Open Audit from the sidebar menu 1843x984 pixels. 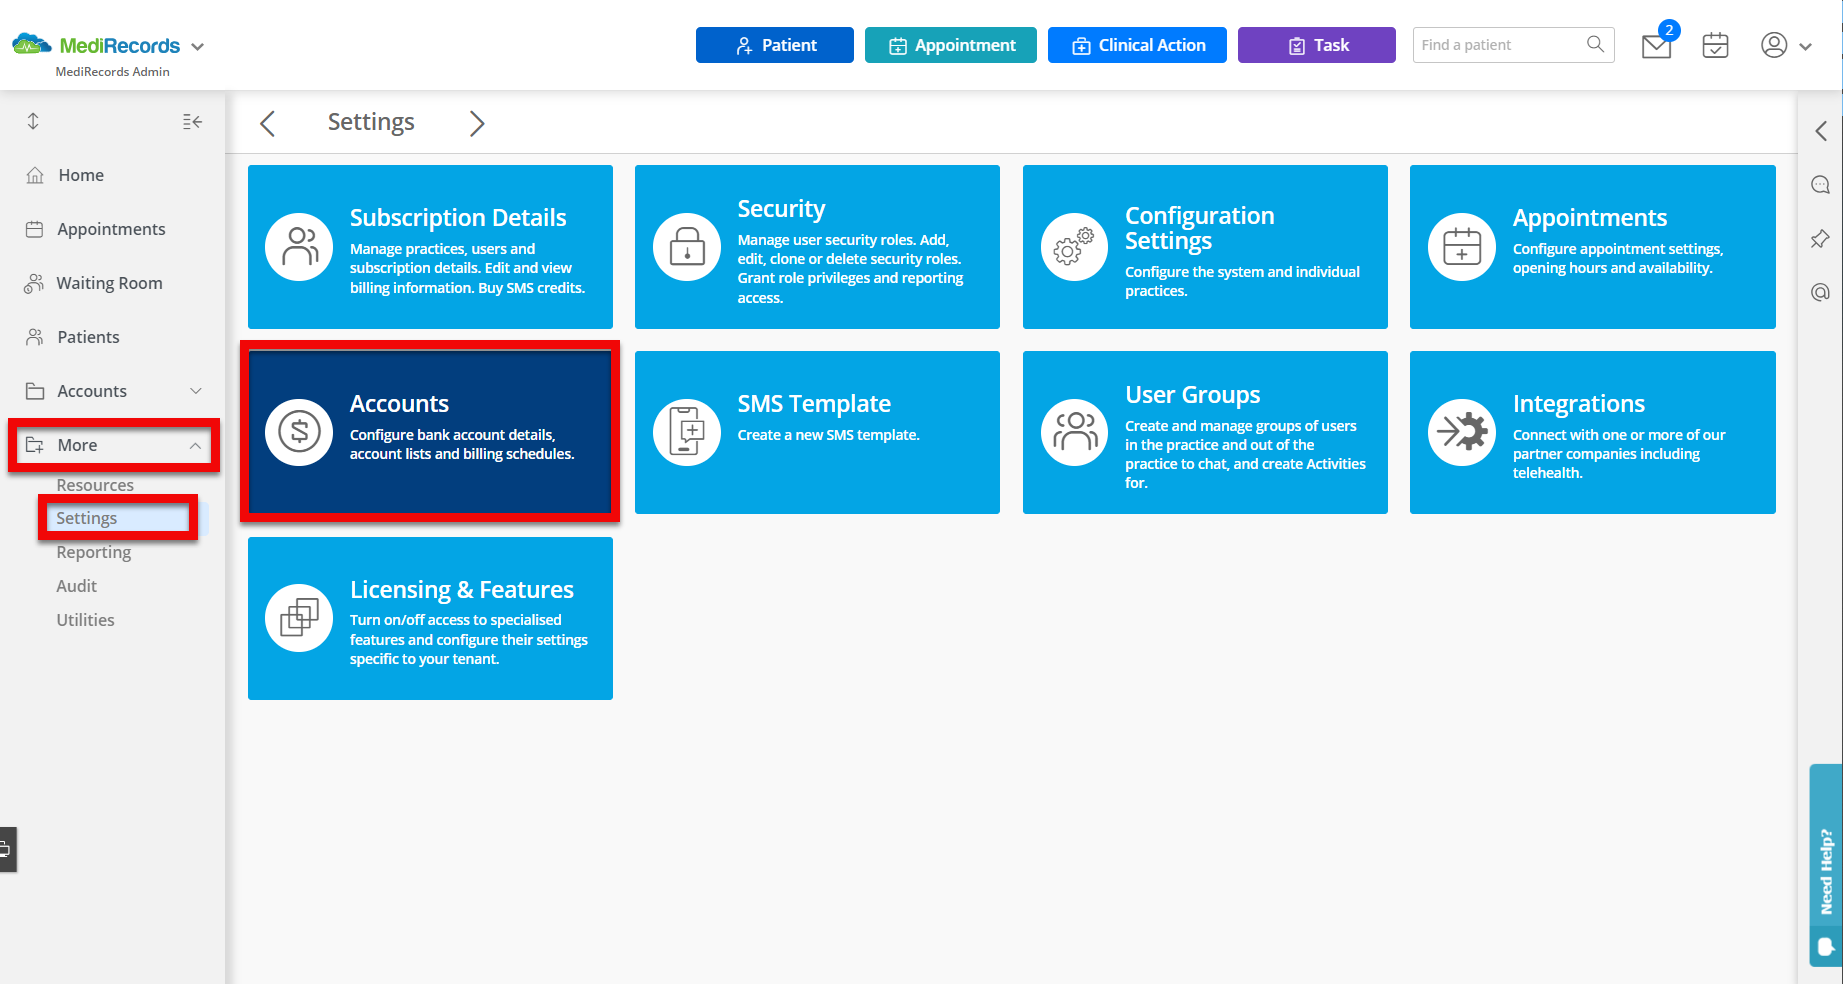pyautogui.click(x=76, y=586)
